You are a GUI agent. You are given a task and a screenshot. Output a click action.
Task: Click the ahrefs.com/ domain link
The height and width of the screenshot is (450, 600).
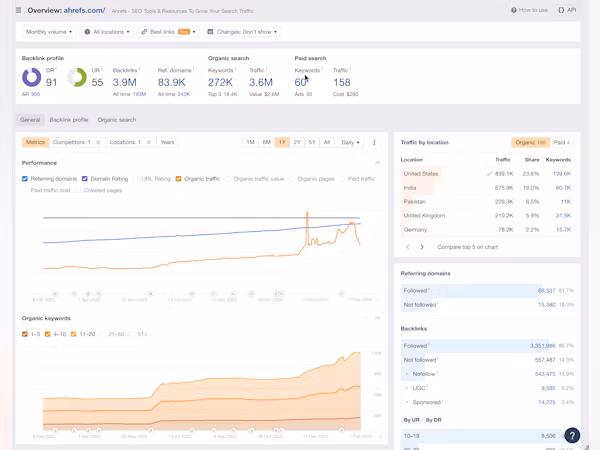[x=84, y=10]
